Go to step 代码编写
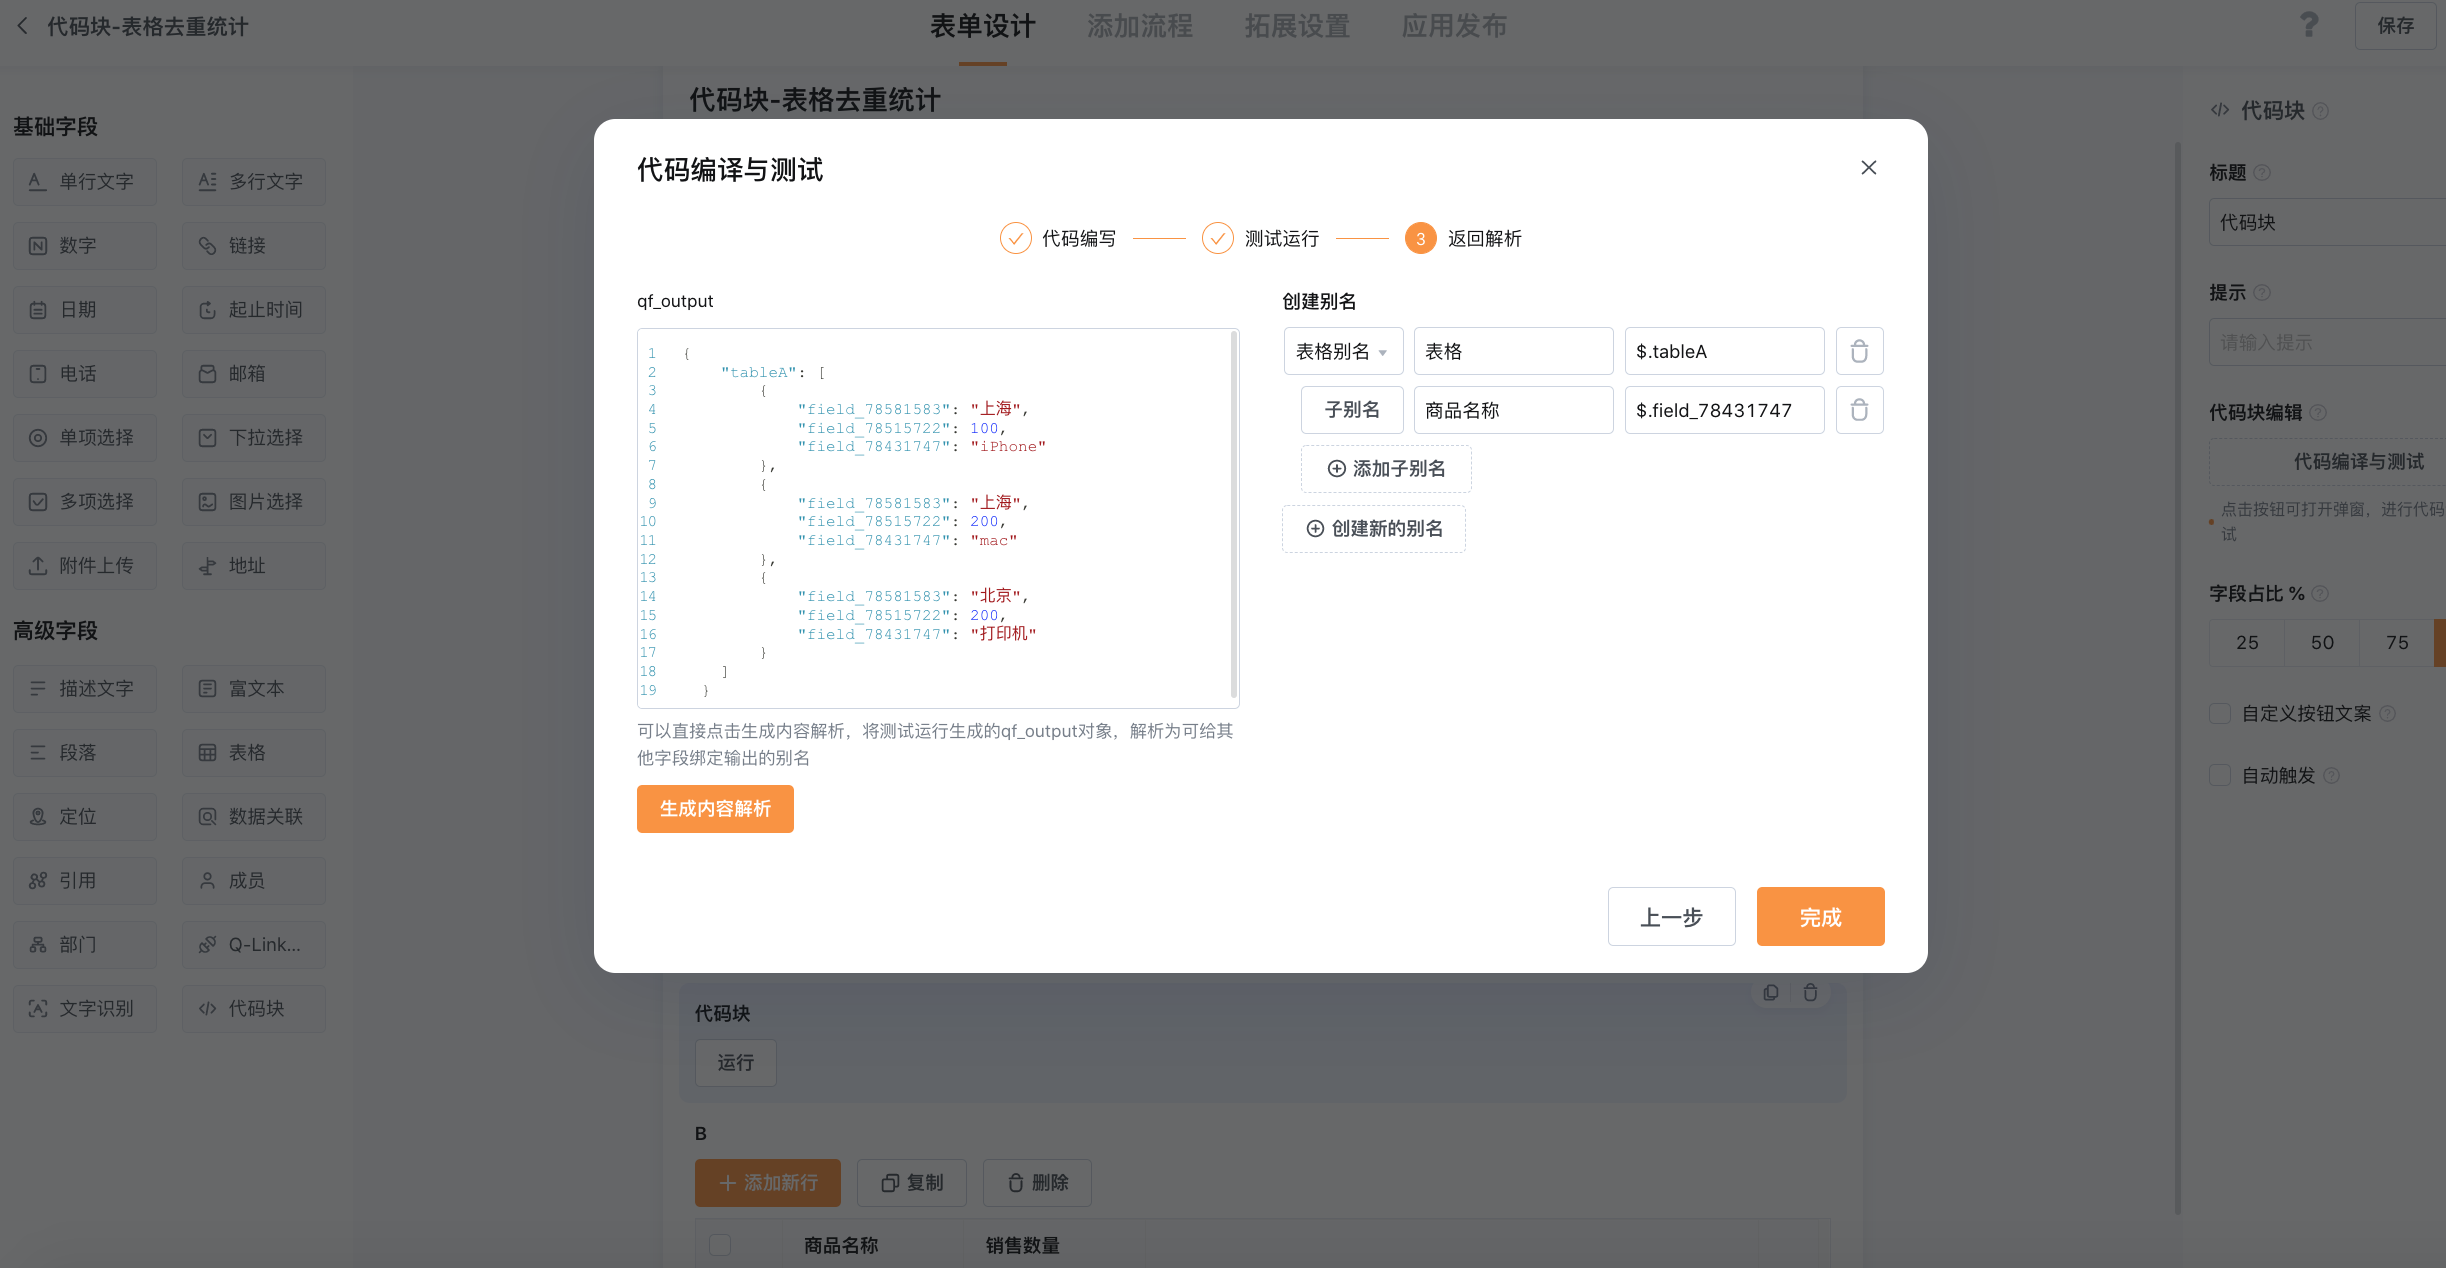Image resolution: width=2446 pixels, height=1268 pixels. tap(1058, 238)
